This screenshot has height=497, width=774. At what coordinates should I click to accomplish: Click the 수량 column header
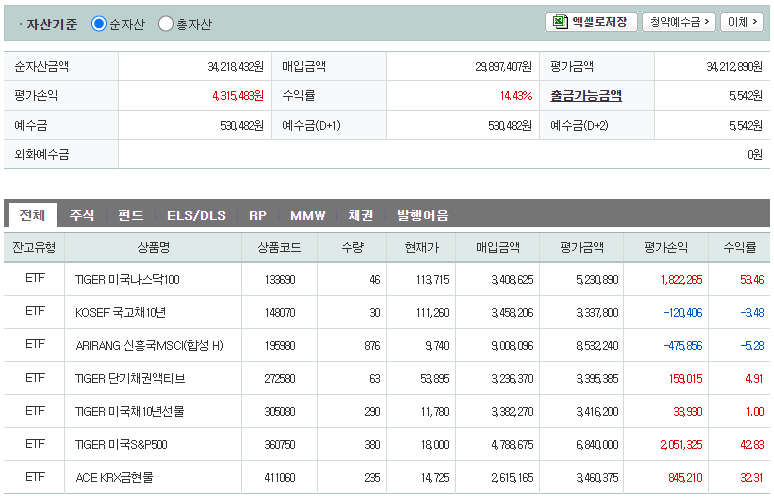(x=352, y=247)
